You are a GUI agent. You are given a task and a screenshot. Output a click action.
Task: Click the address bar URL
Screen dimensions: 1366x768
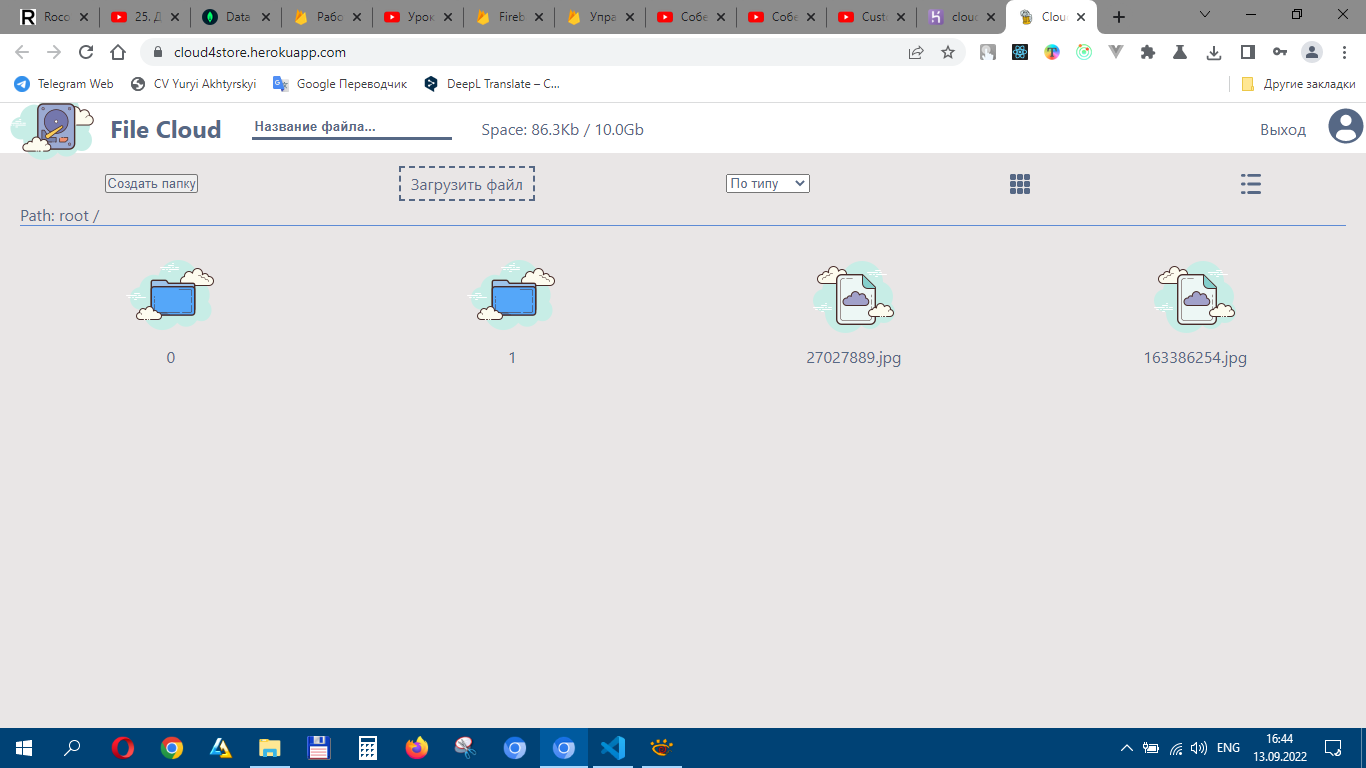[x=260, y=52]
